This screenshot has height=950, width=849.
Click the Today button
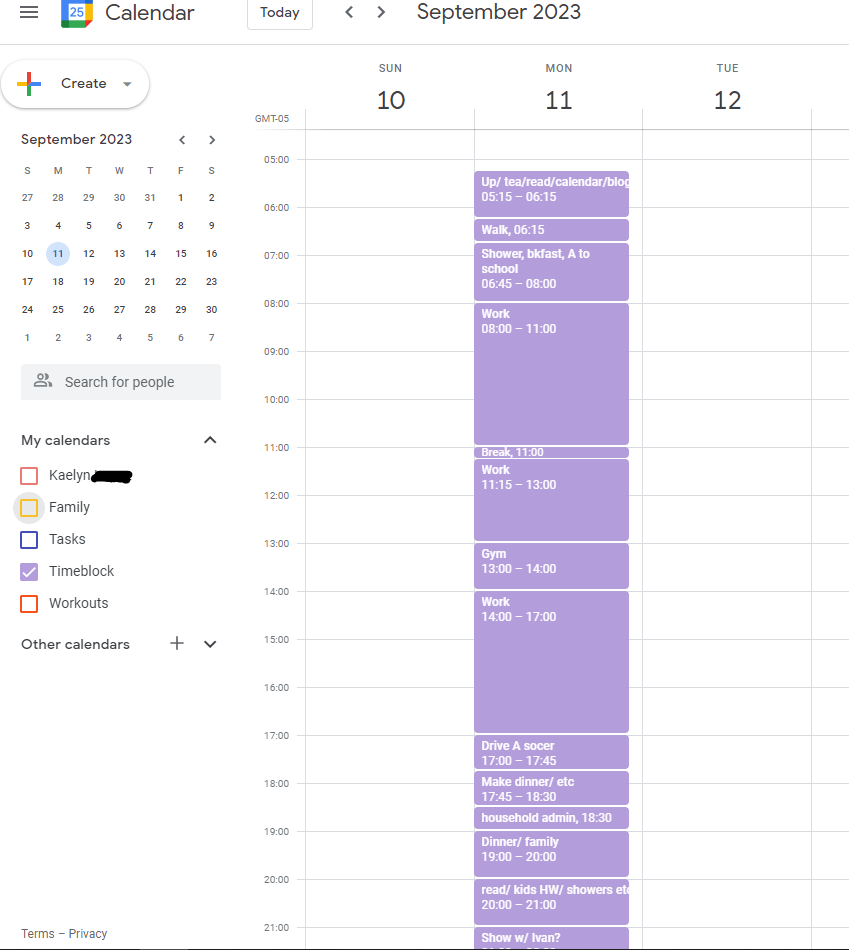pyautogui.click(x=279, y=13)
